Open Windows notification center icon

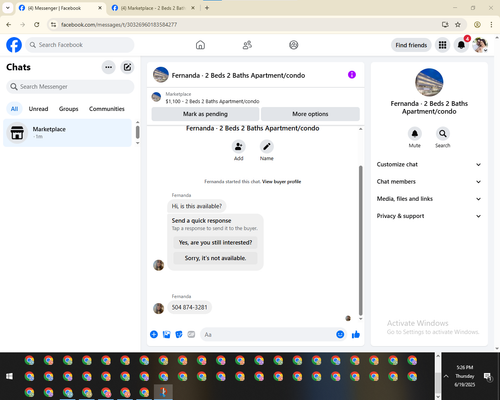[x=488, y=377]
